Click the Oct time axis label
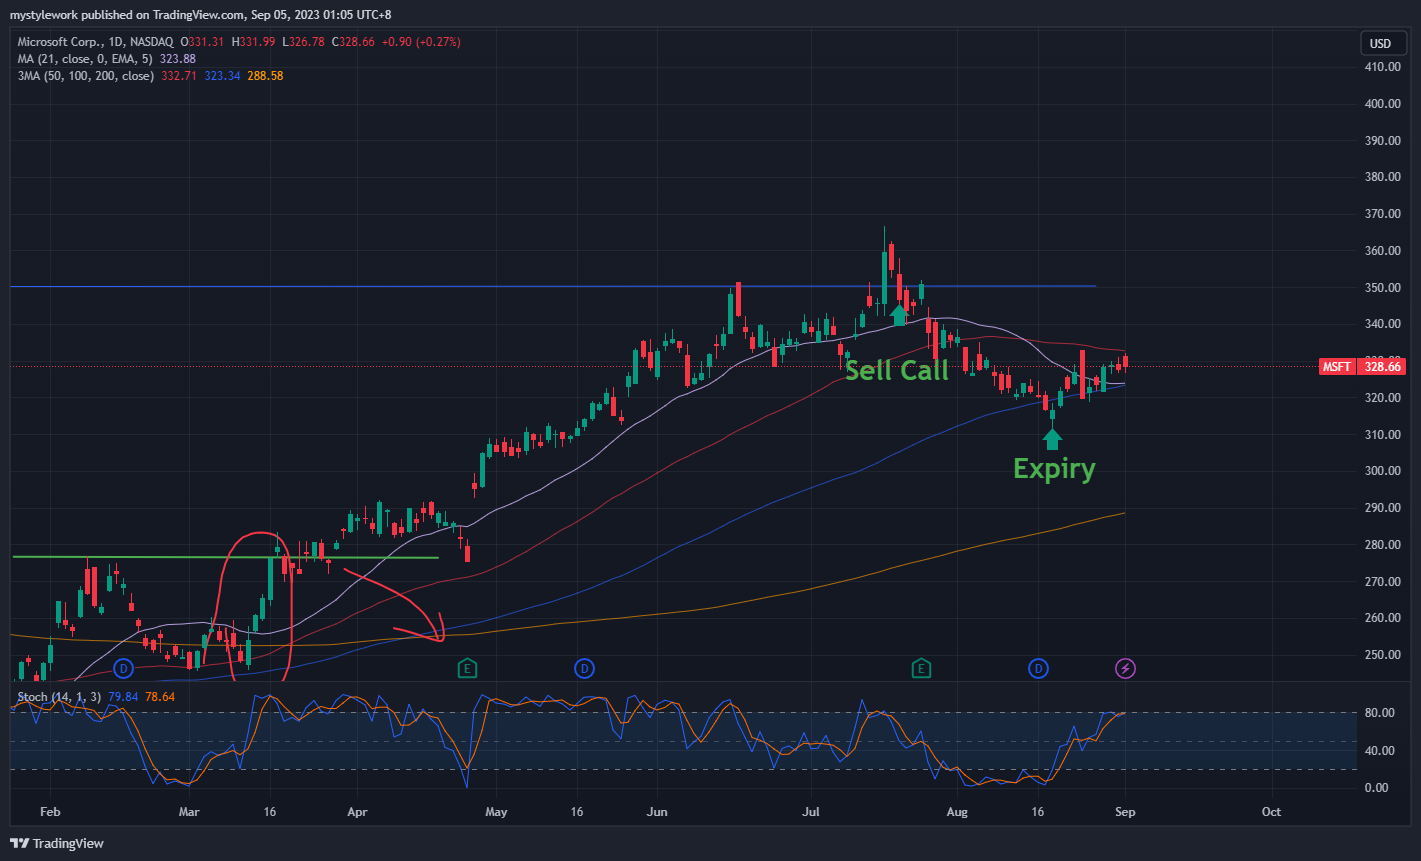Screen dimensions: 1421x861 coord(1271,812)
